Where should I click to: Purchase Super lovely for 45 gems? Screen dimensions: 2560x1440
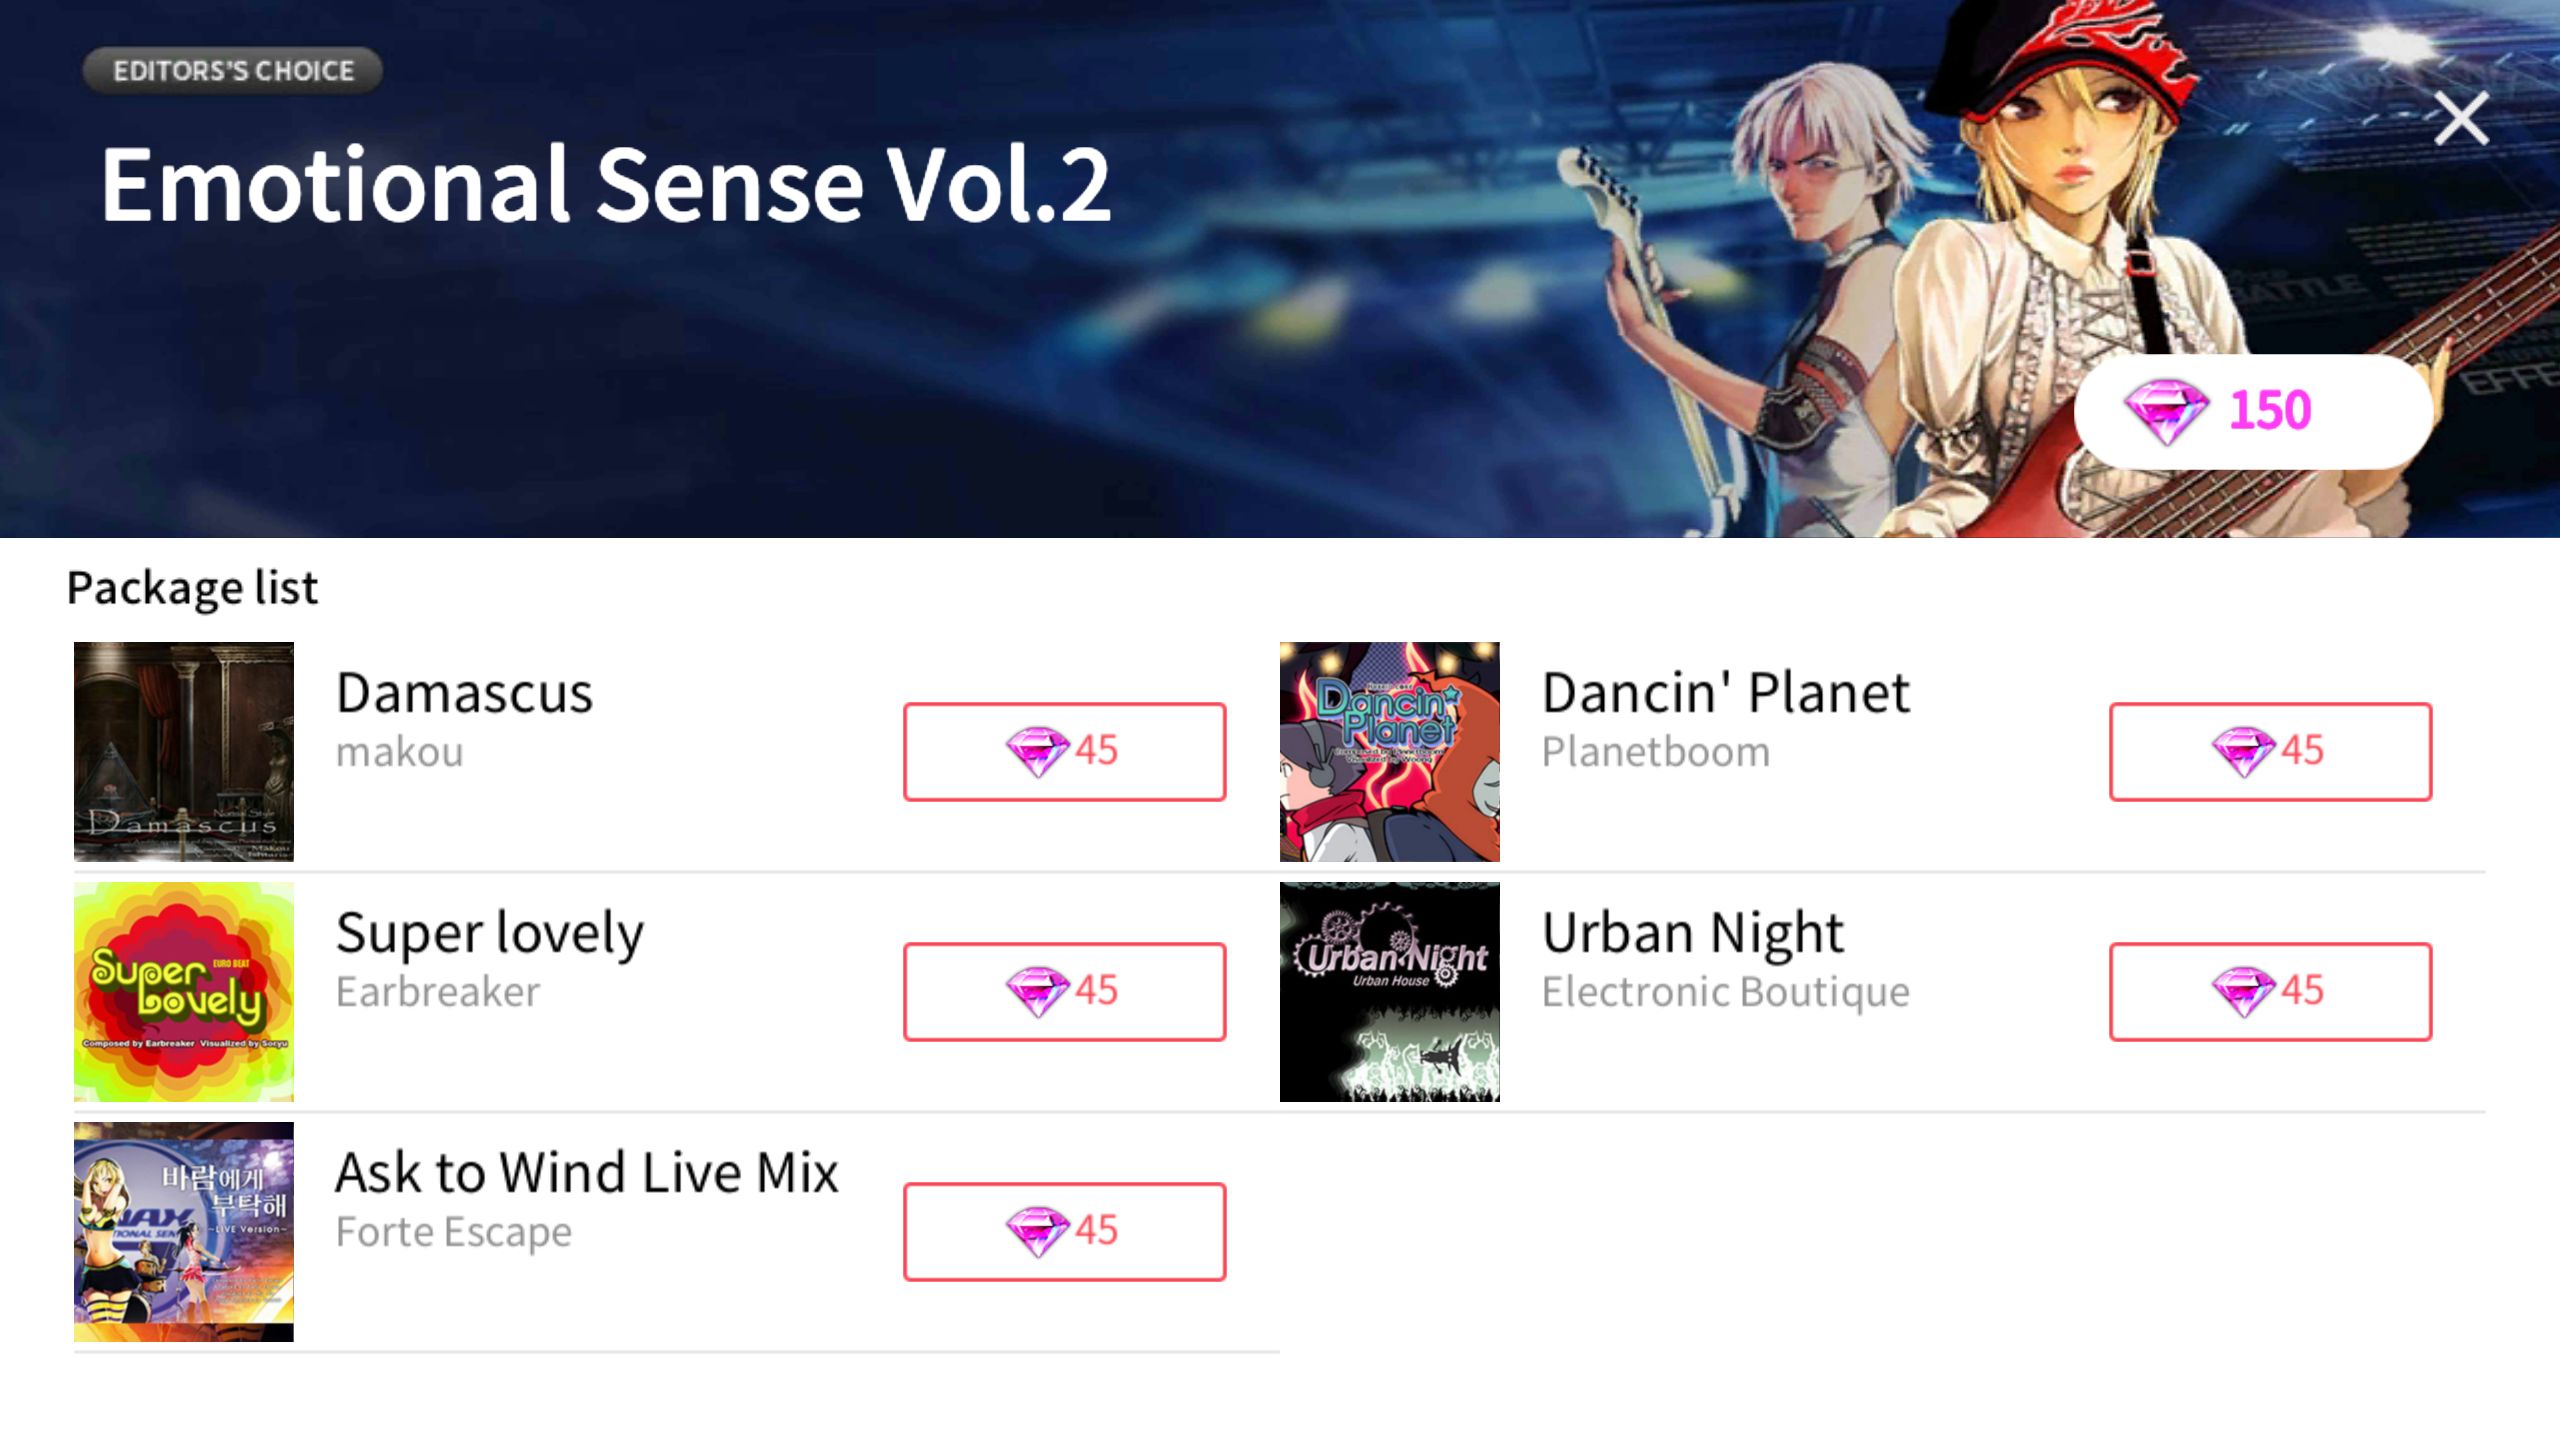1064,991
